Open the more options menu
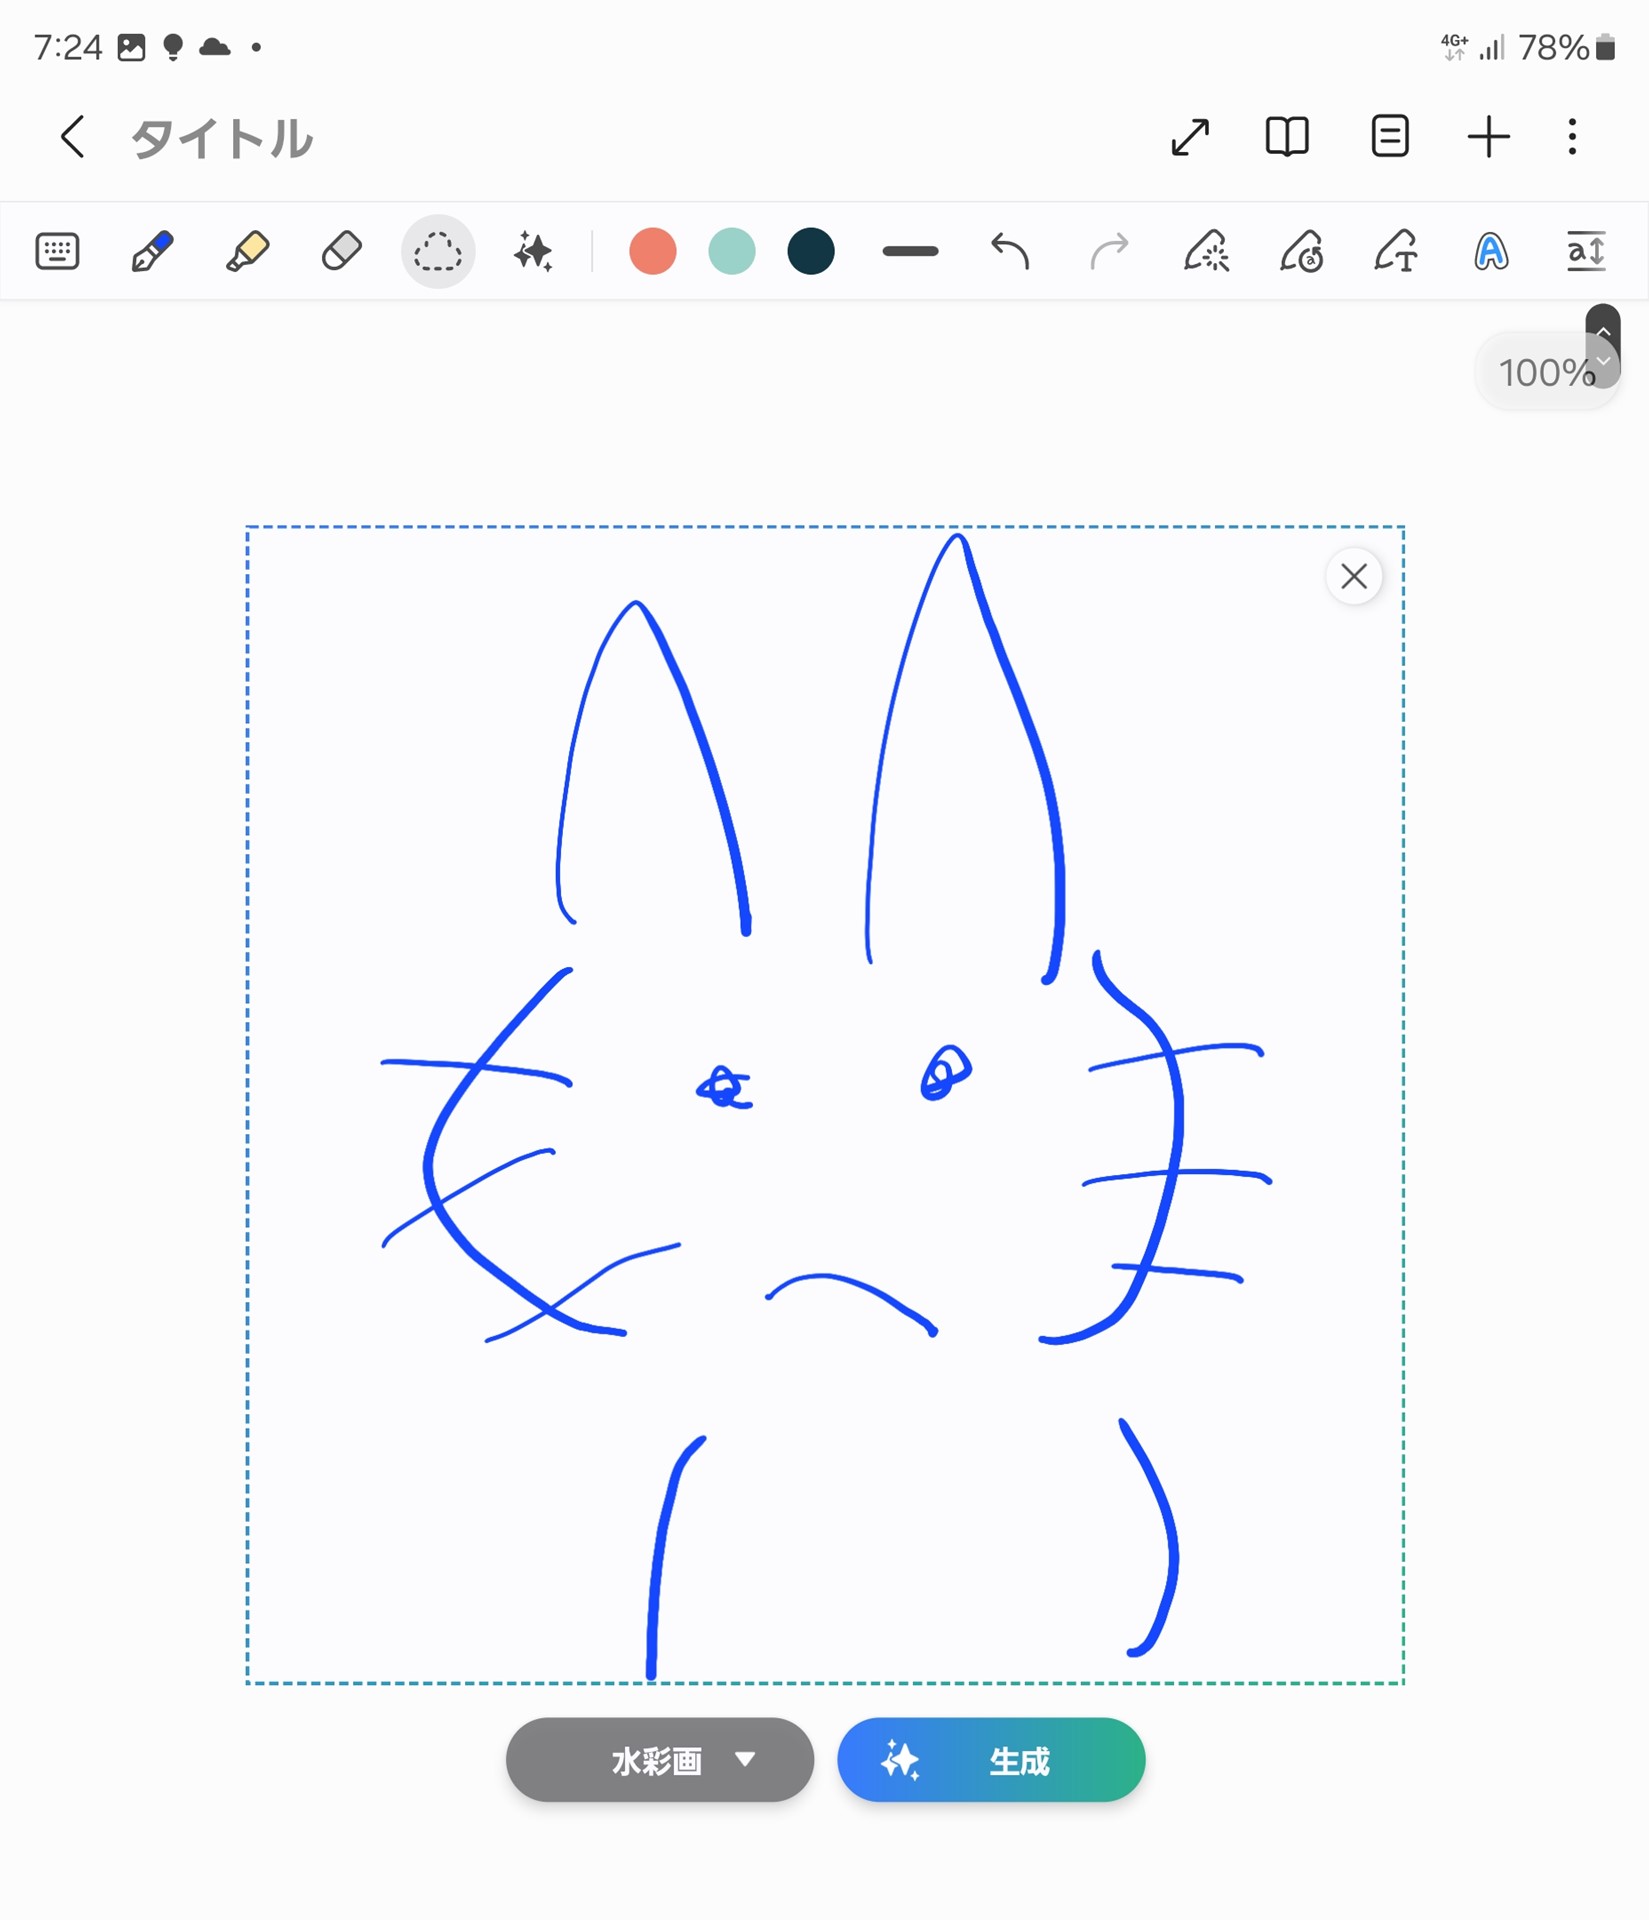Screen dimensions: 1649x1920 pyautogui.click(x=1571, y=138)
